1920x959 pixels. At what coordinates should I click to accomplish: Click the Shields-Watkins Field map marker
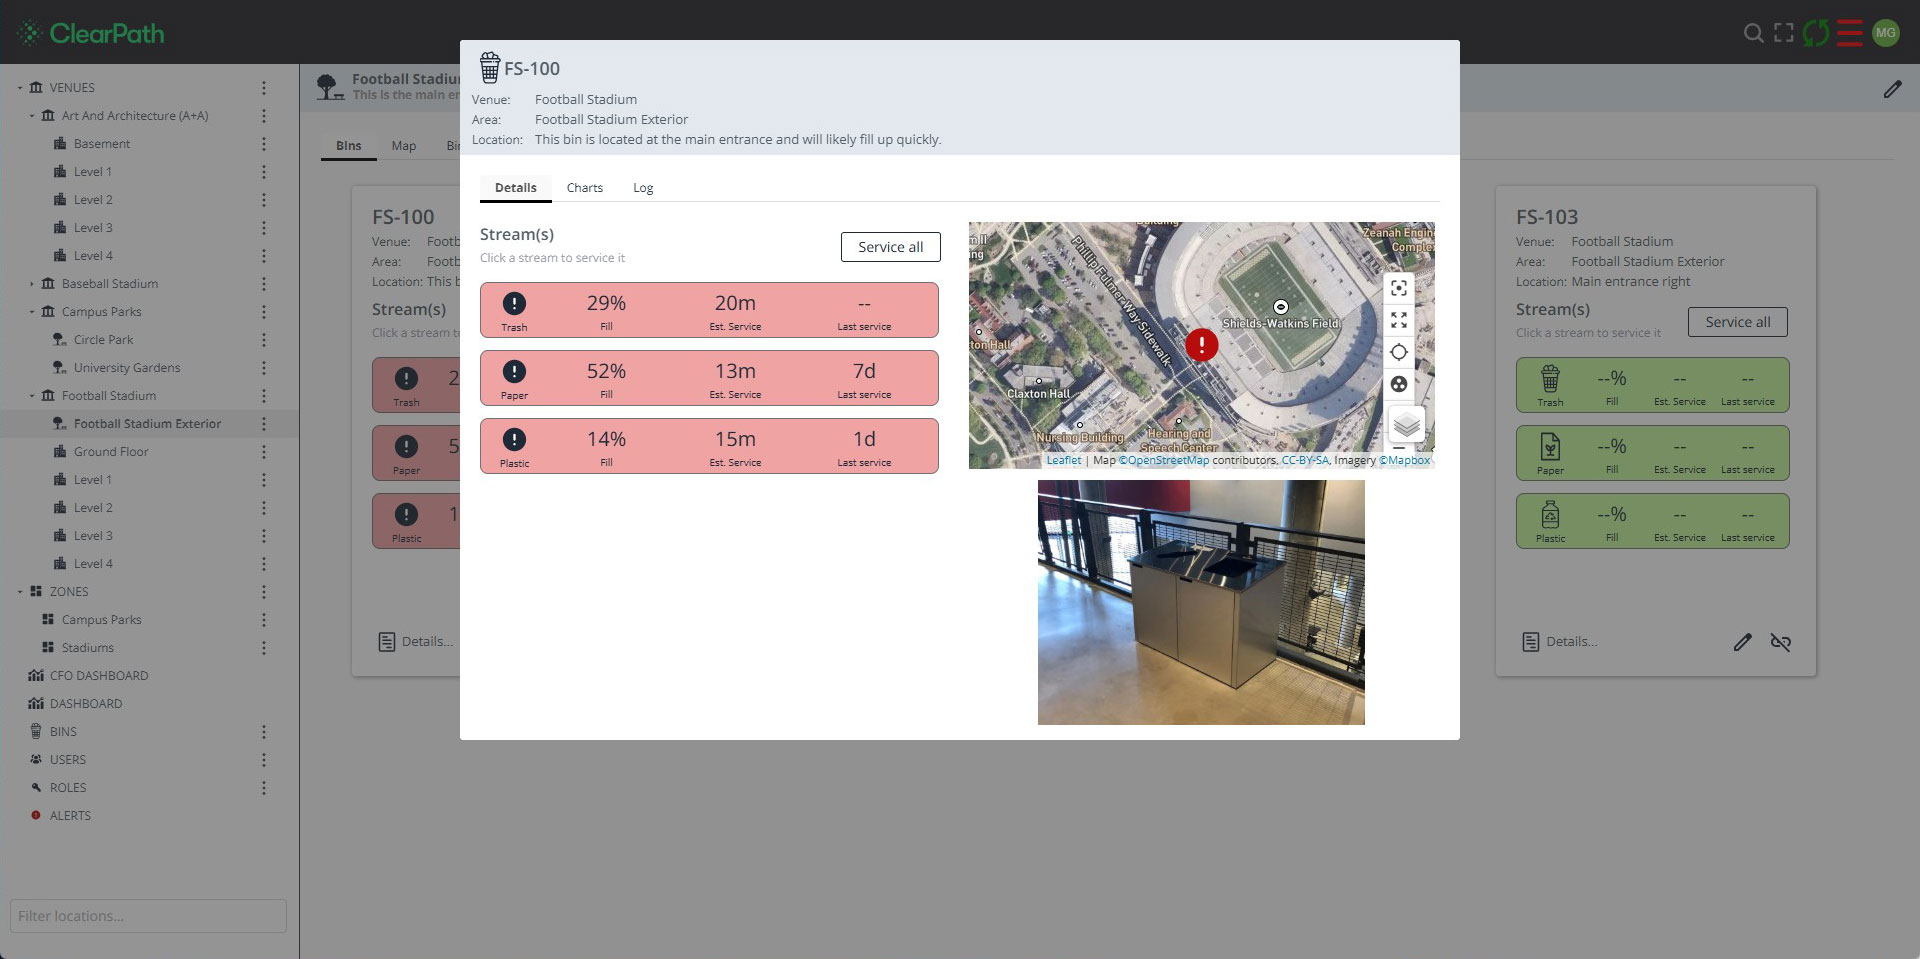[1281, 307]
